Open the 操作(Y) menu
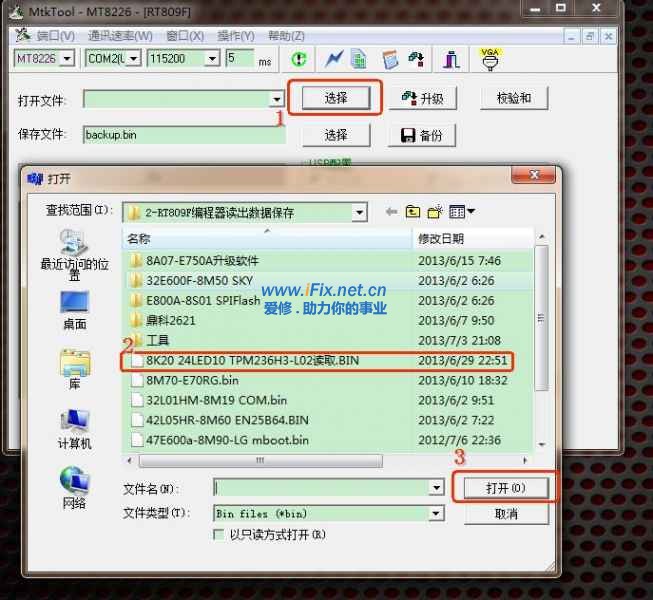The width and height of the screenshot is (653, 600). [235, 36]
